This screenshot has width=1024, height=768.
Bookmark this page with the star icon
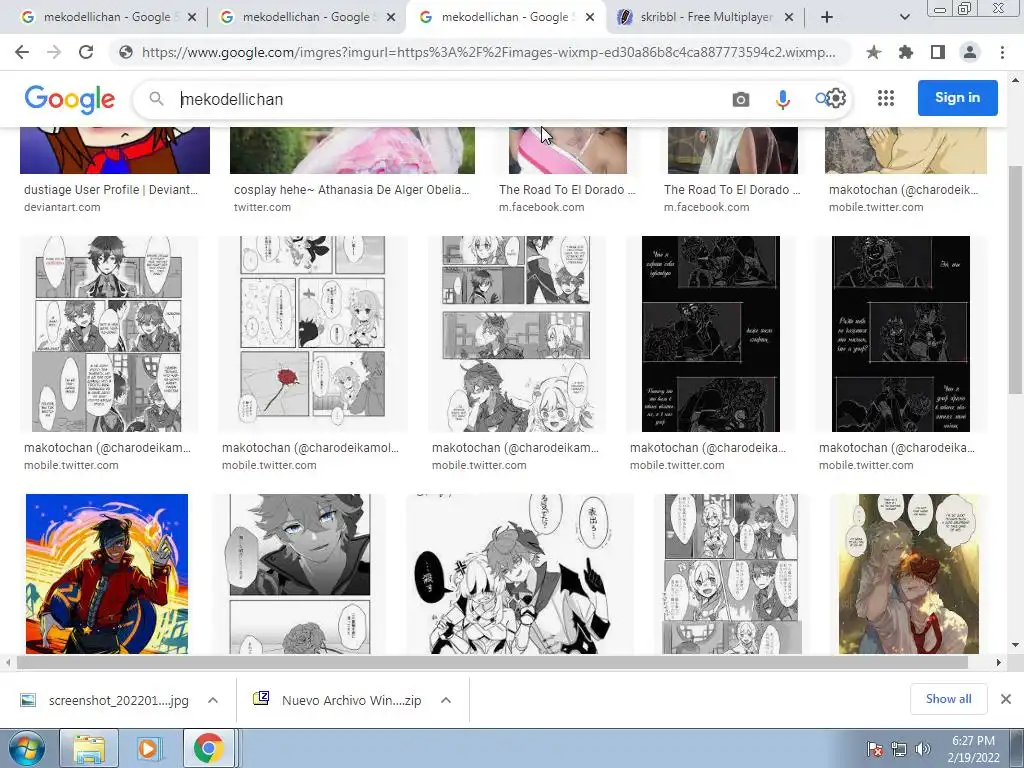873,52
